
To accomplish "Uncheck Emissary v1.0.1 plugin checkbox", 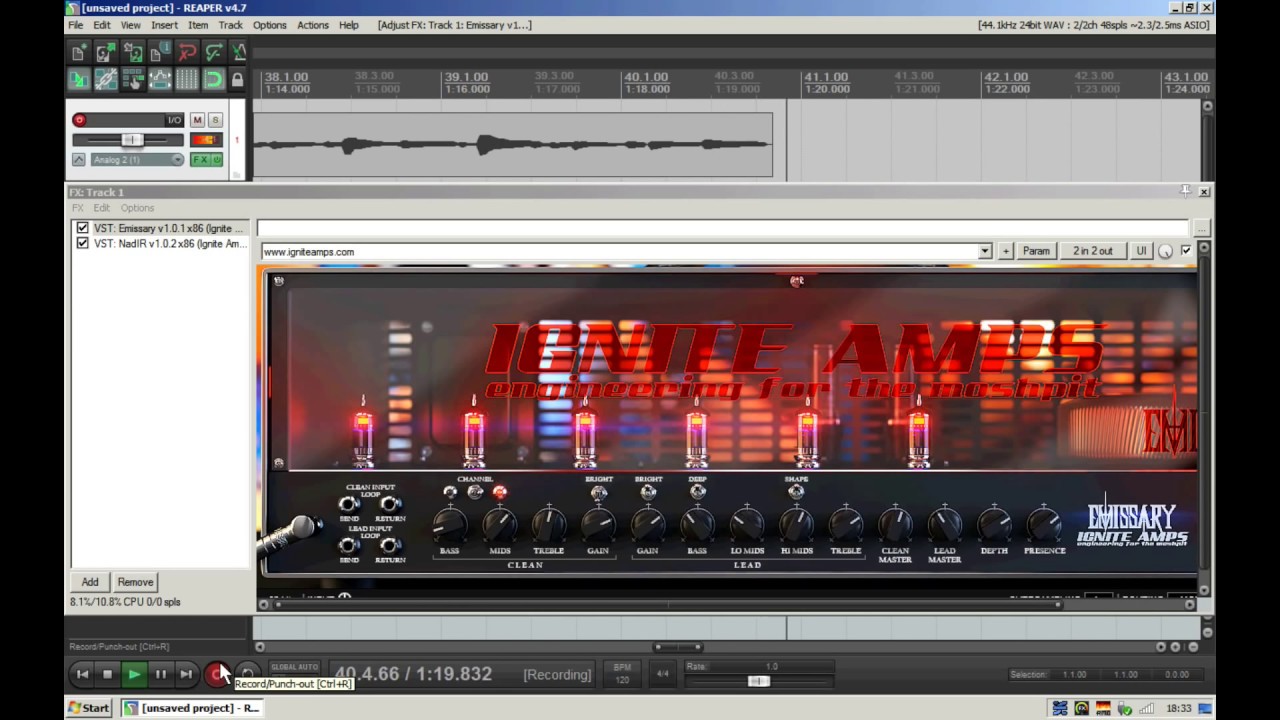I will click(83, 228).
